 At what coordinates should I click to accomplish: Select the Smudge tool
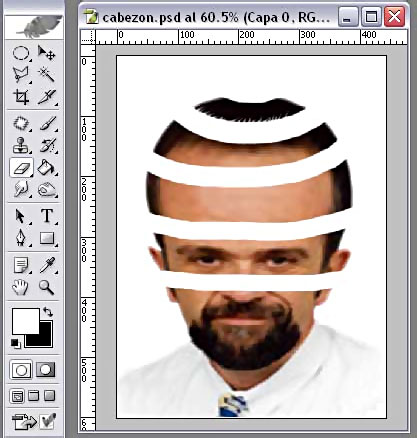[x=21, y=189]
